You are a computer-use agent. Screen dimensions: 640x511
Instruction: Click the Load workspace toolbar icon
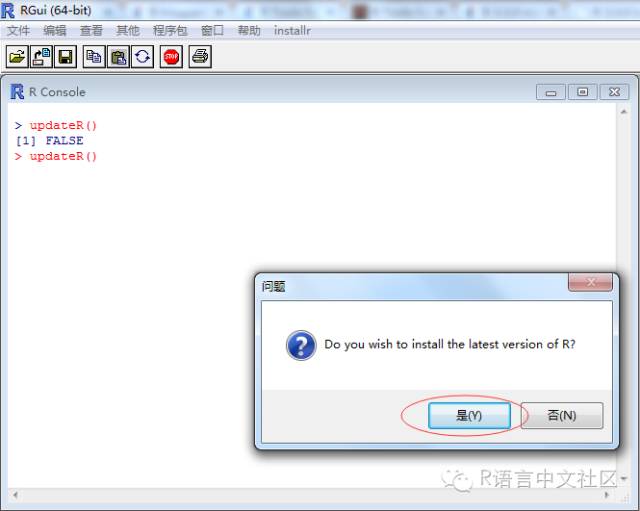click(41, 56)
